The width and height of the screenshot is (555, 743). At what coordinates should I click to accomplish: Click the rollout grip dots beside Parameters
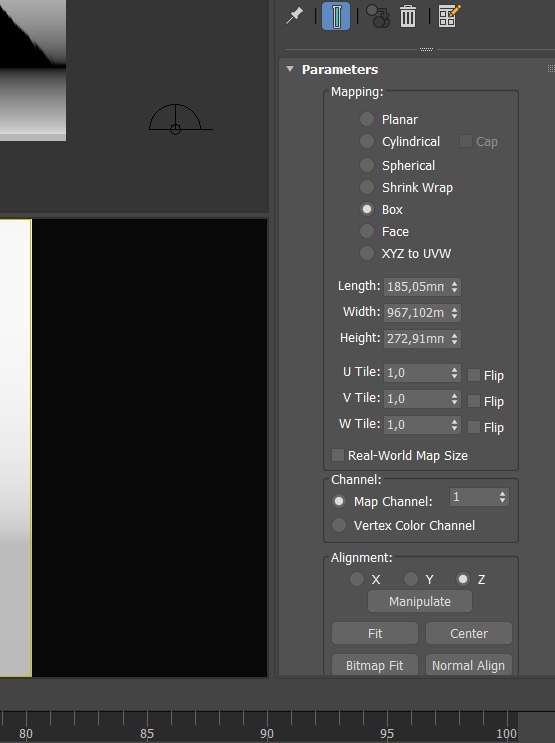coord(551,69)
